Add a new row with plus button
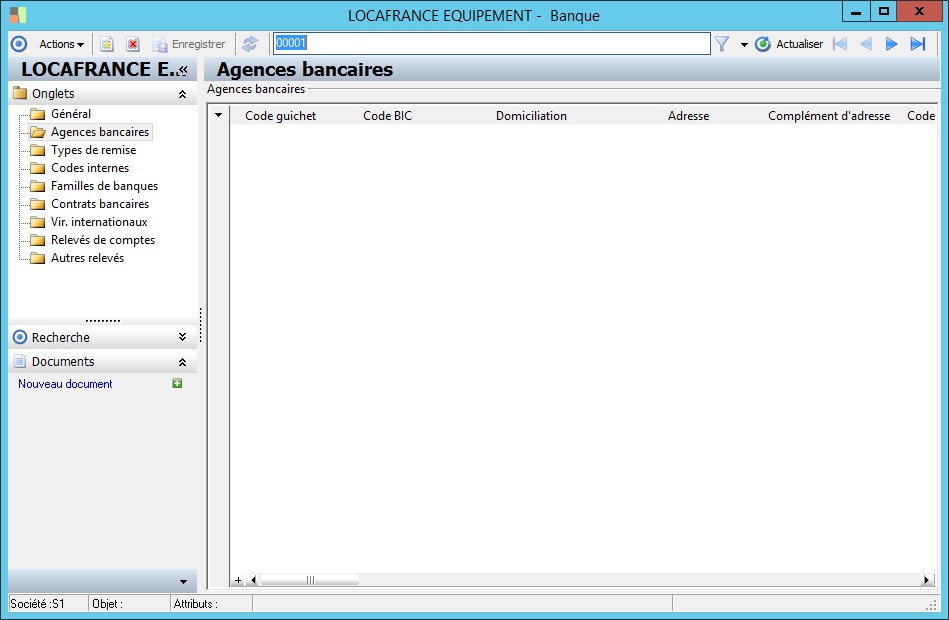The height and width of the screenshot is (620, 949). point(238,580)
